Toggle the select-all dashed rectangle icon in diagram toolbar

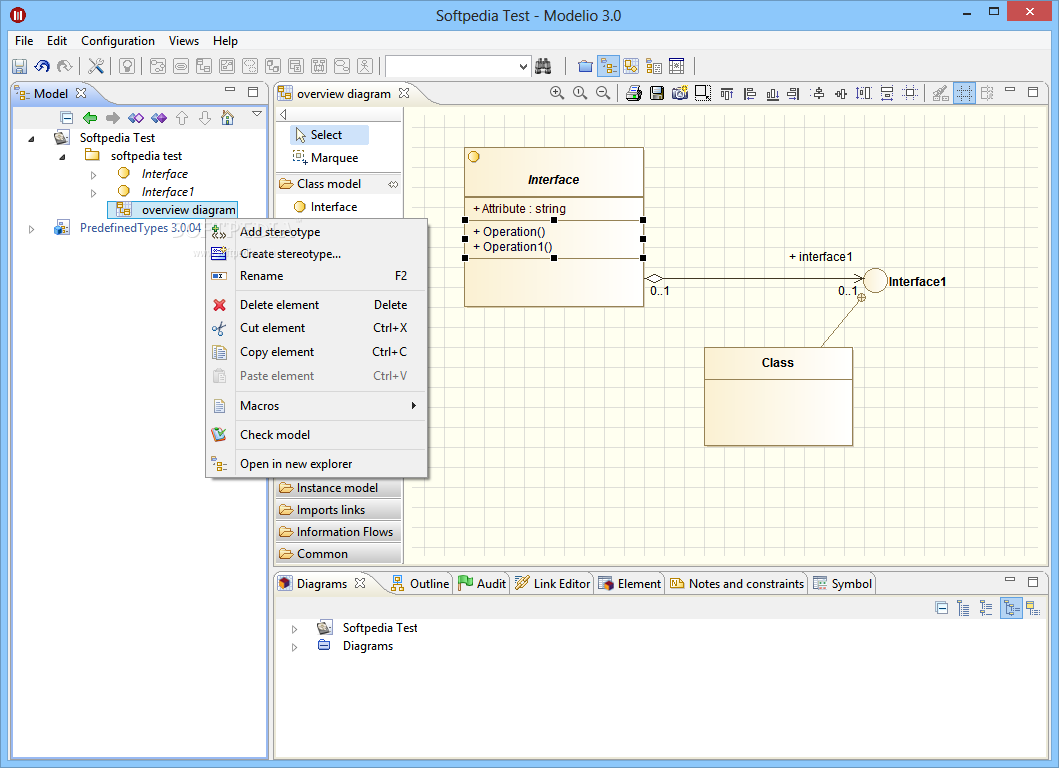pyautogui.click(x=702, y=93)
